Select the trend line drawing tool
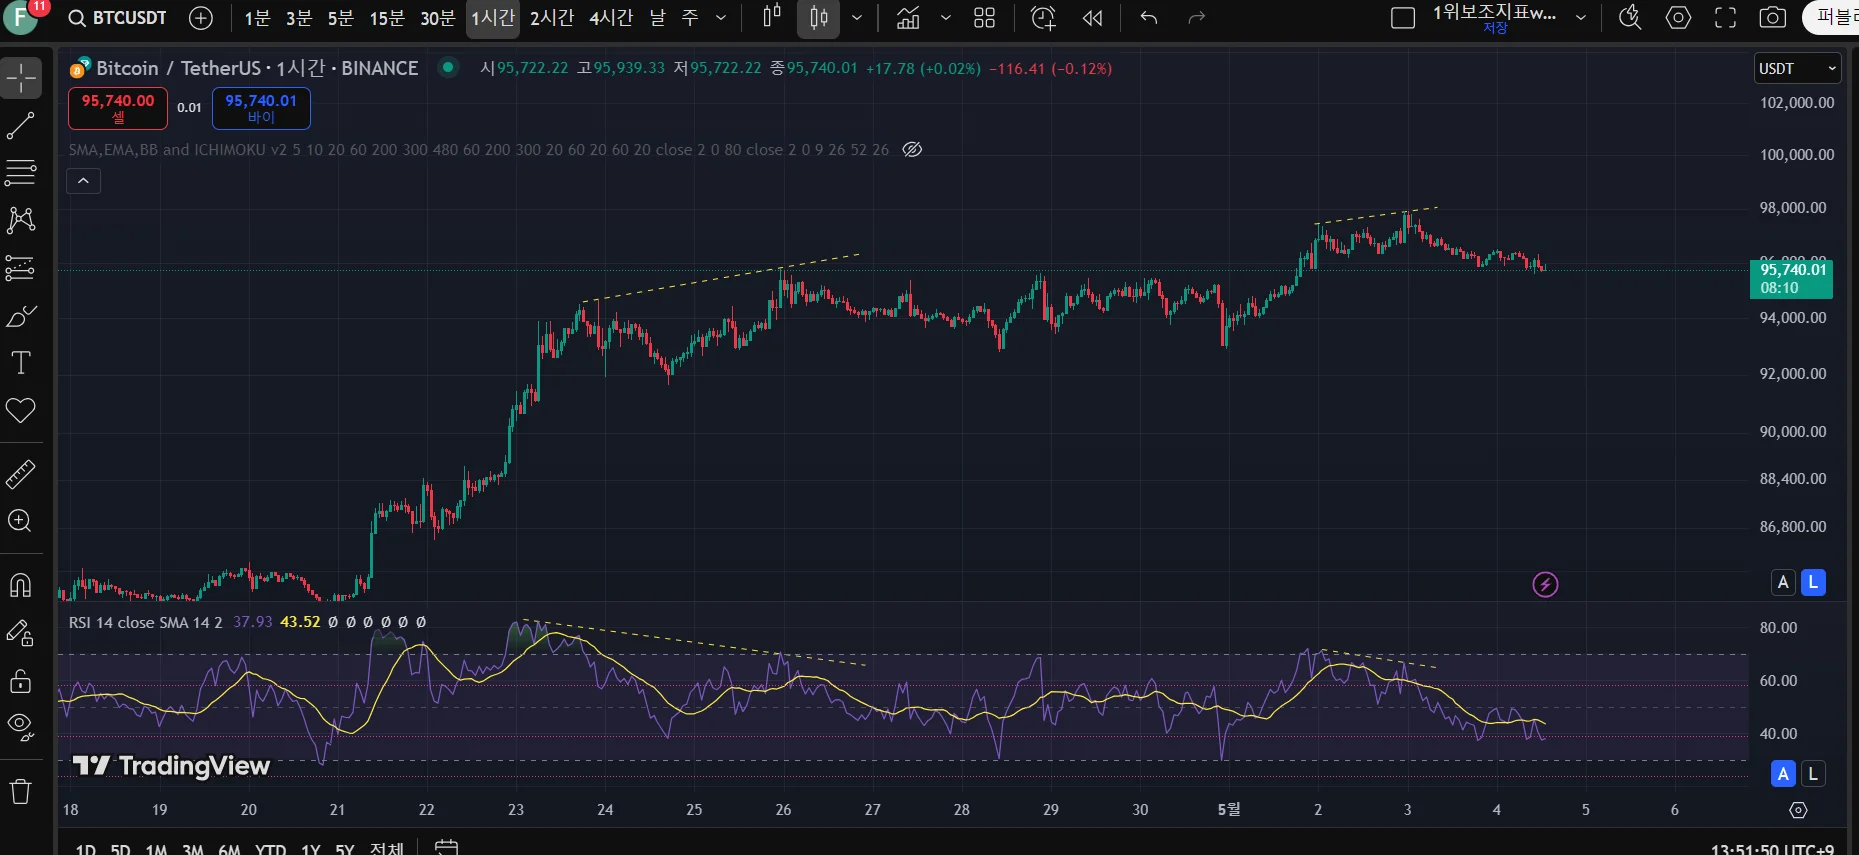 21,126
